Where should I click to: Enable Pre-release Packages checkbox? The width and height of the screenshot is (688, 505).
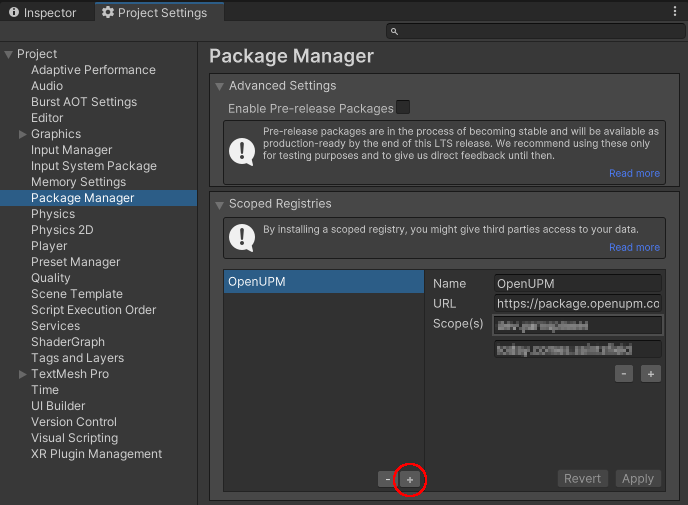coord(403,108)
